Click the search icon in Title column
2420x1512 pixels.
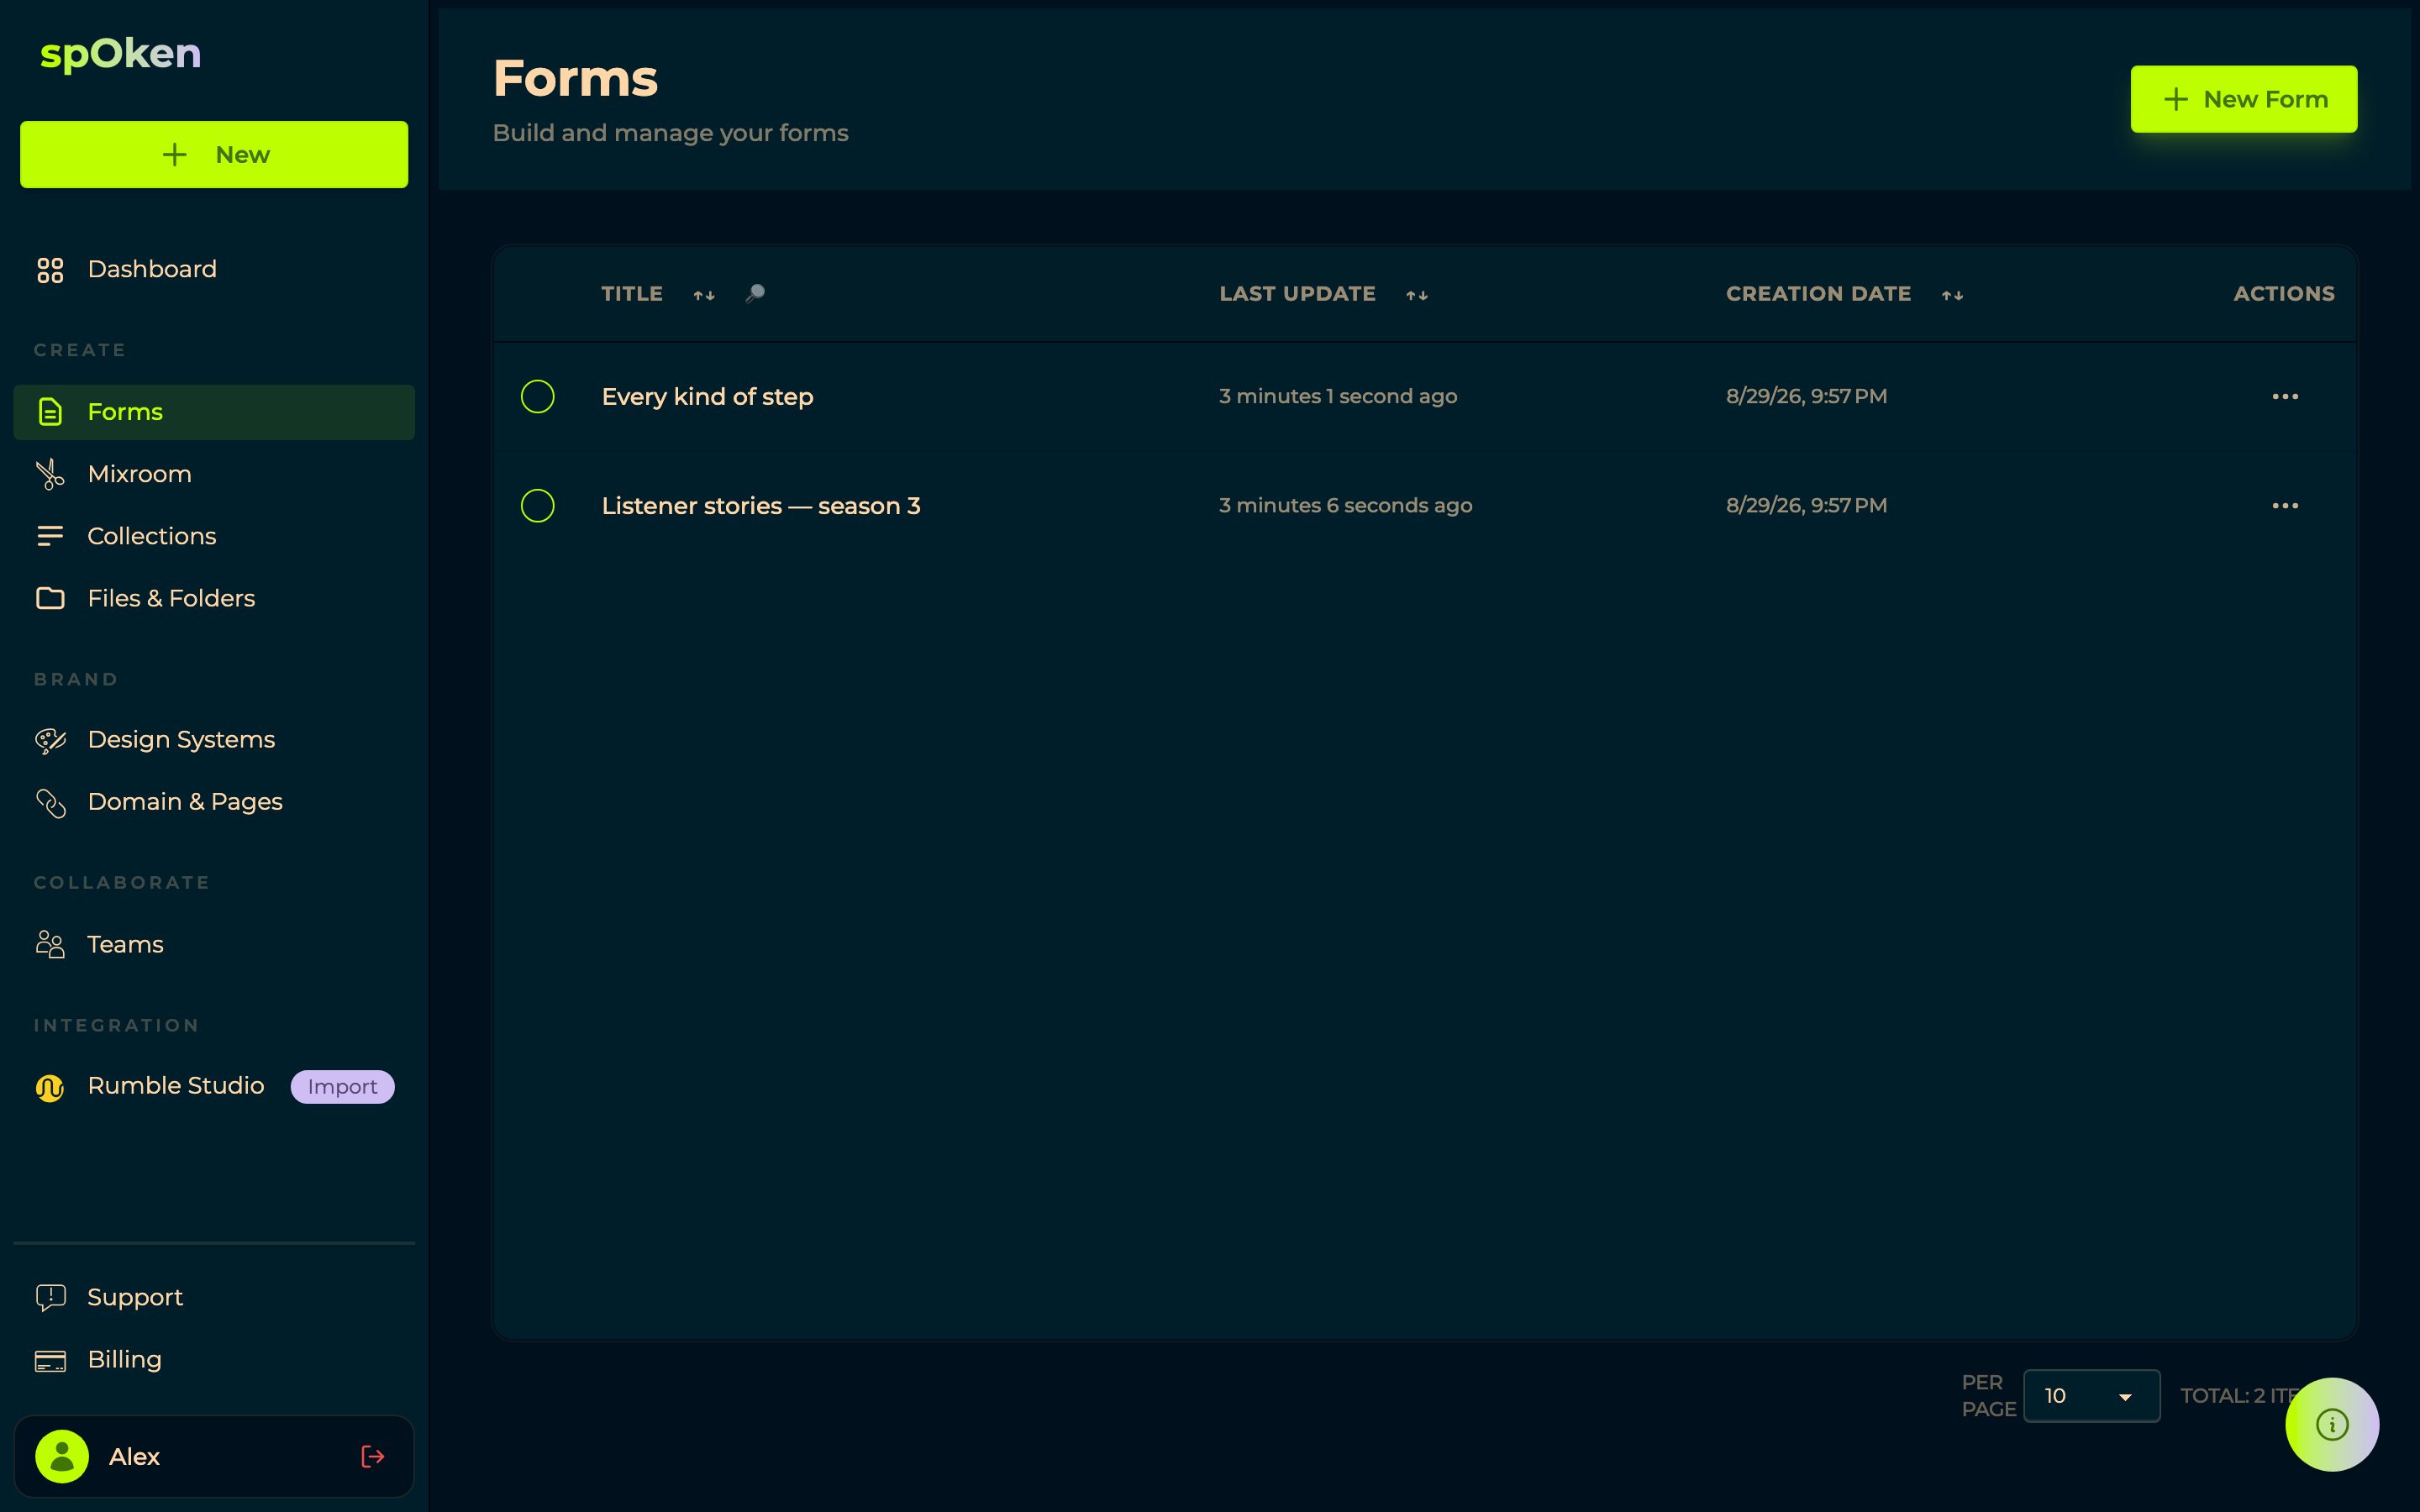[755, 293]
